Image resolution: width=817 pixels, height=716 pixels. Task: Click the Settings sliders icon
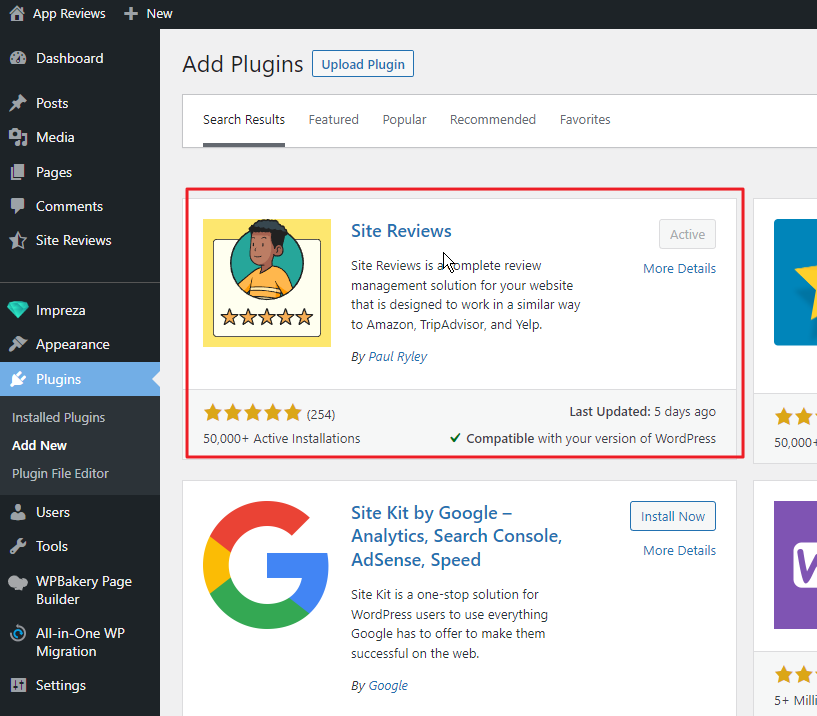18,685
